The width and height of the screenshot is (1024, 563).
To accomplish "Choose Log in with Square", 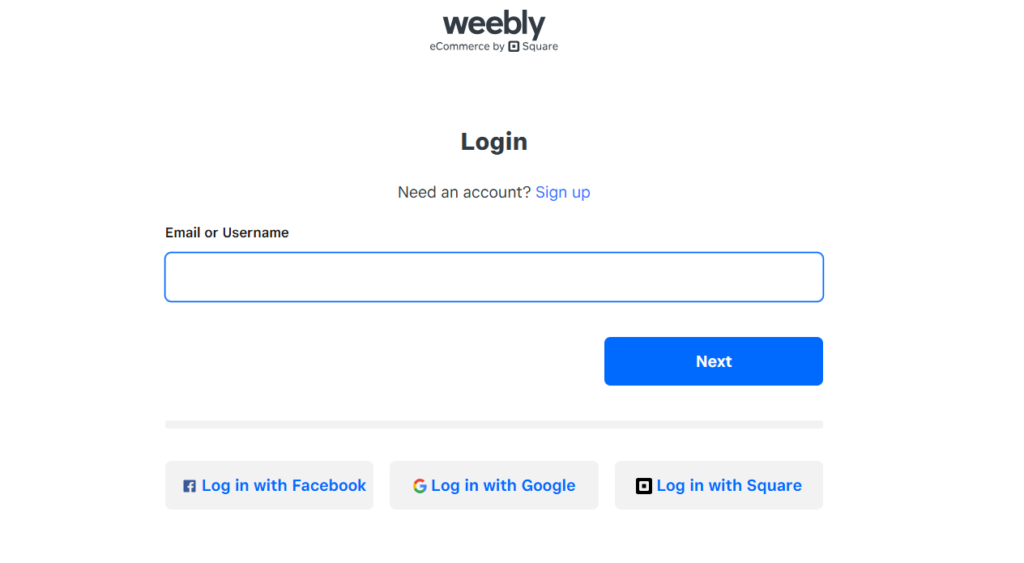I will 718,485.
